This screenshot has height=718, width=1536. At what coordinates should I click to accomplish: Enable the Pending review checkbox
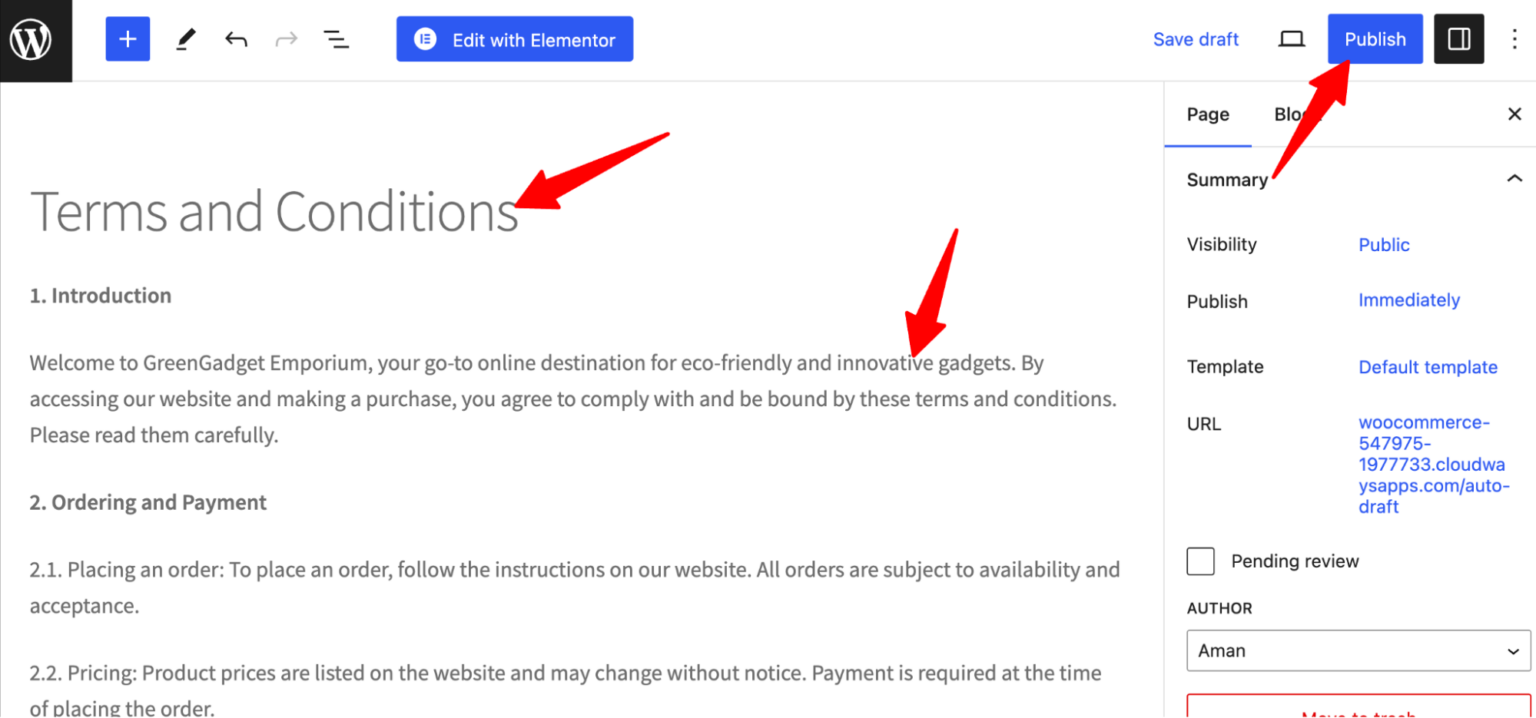coord(1200,561)
